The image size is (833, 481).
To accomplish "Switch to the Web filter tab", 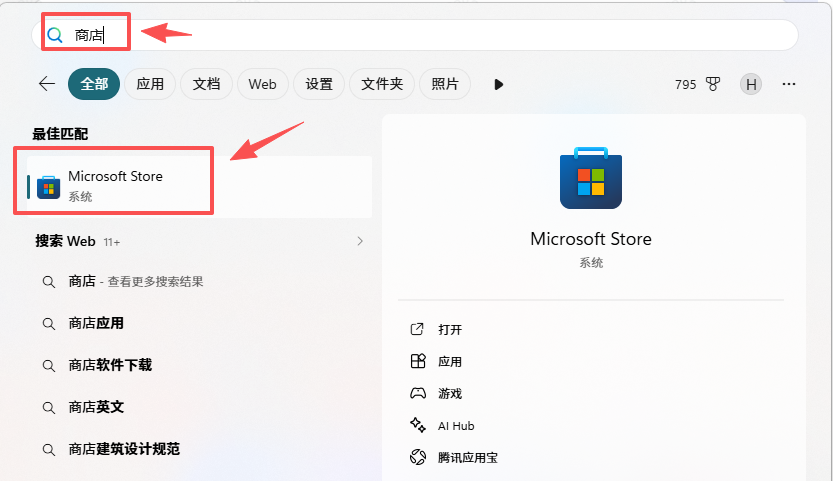I will click(262, 84).
